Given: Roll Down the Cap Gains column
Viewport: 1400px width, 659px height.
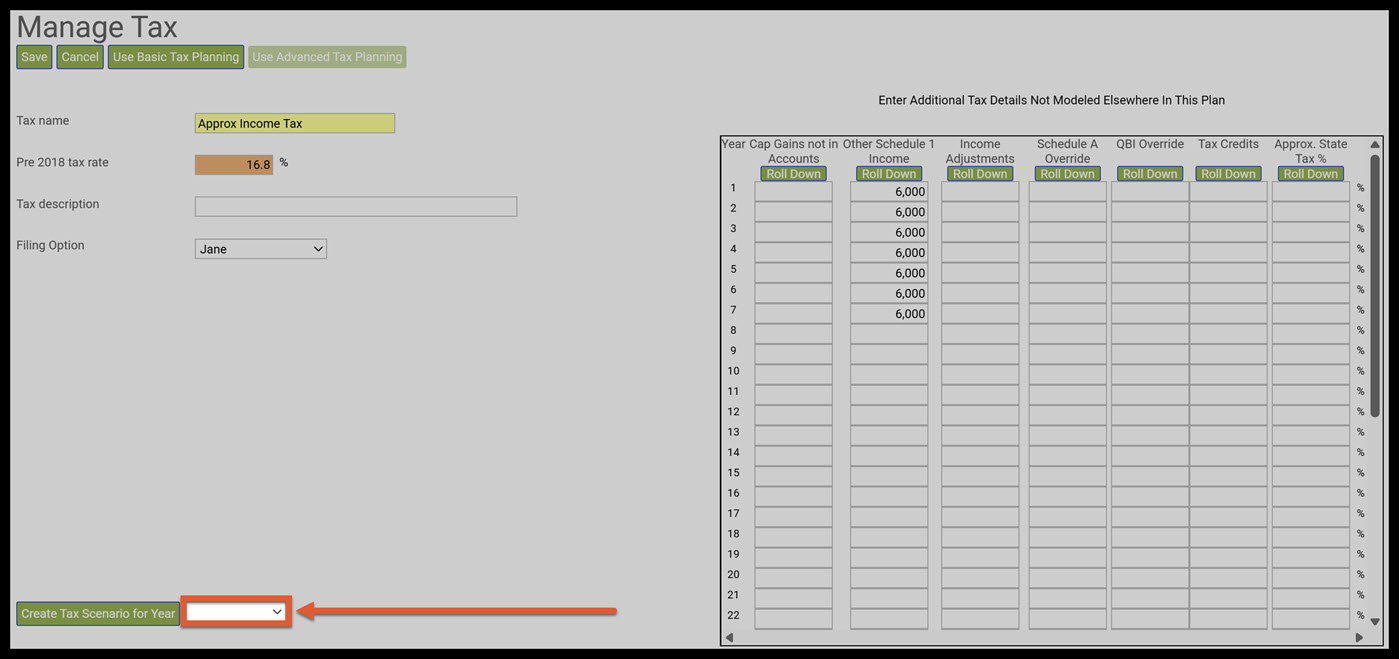Looking at the screenshot, I should pos(793,174).
